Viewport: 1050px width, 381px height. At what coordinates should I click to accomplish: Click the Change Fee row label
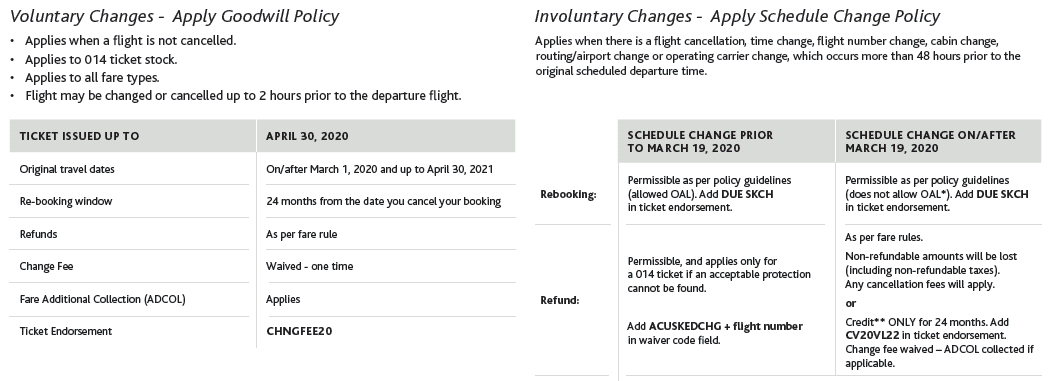(46, 266)
